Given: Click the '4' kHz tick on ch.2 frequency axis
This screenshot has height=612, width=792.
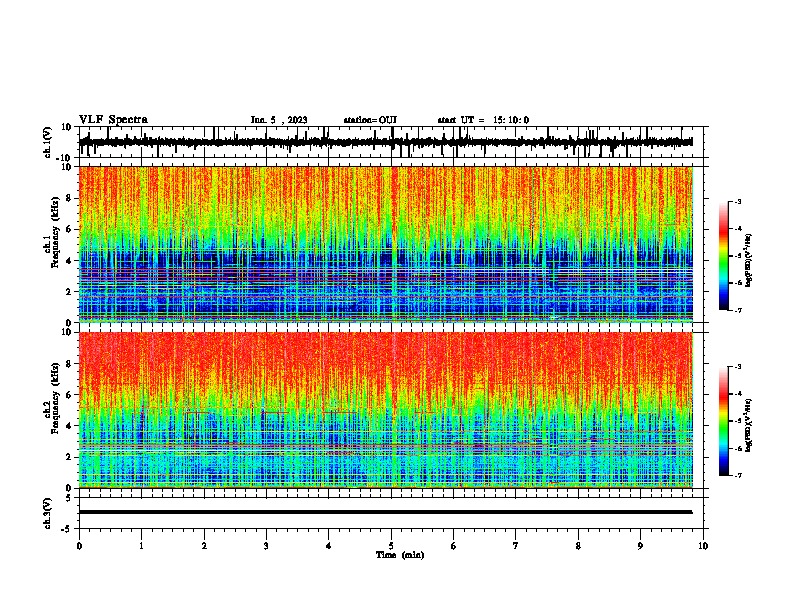Looking at the screenshot, I should click(x=69, y=426).
